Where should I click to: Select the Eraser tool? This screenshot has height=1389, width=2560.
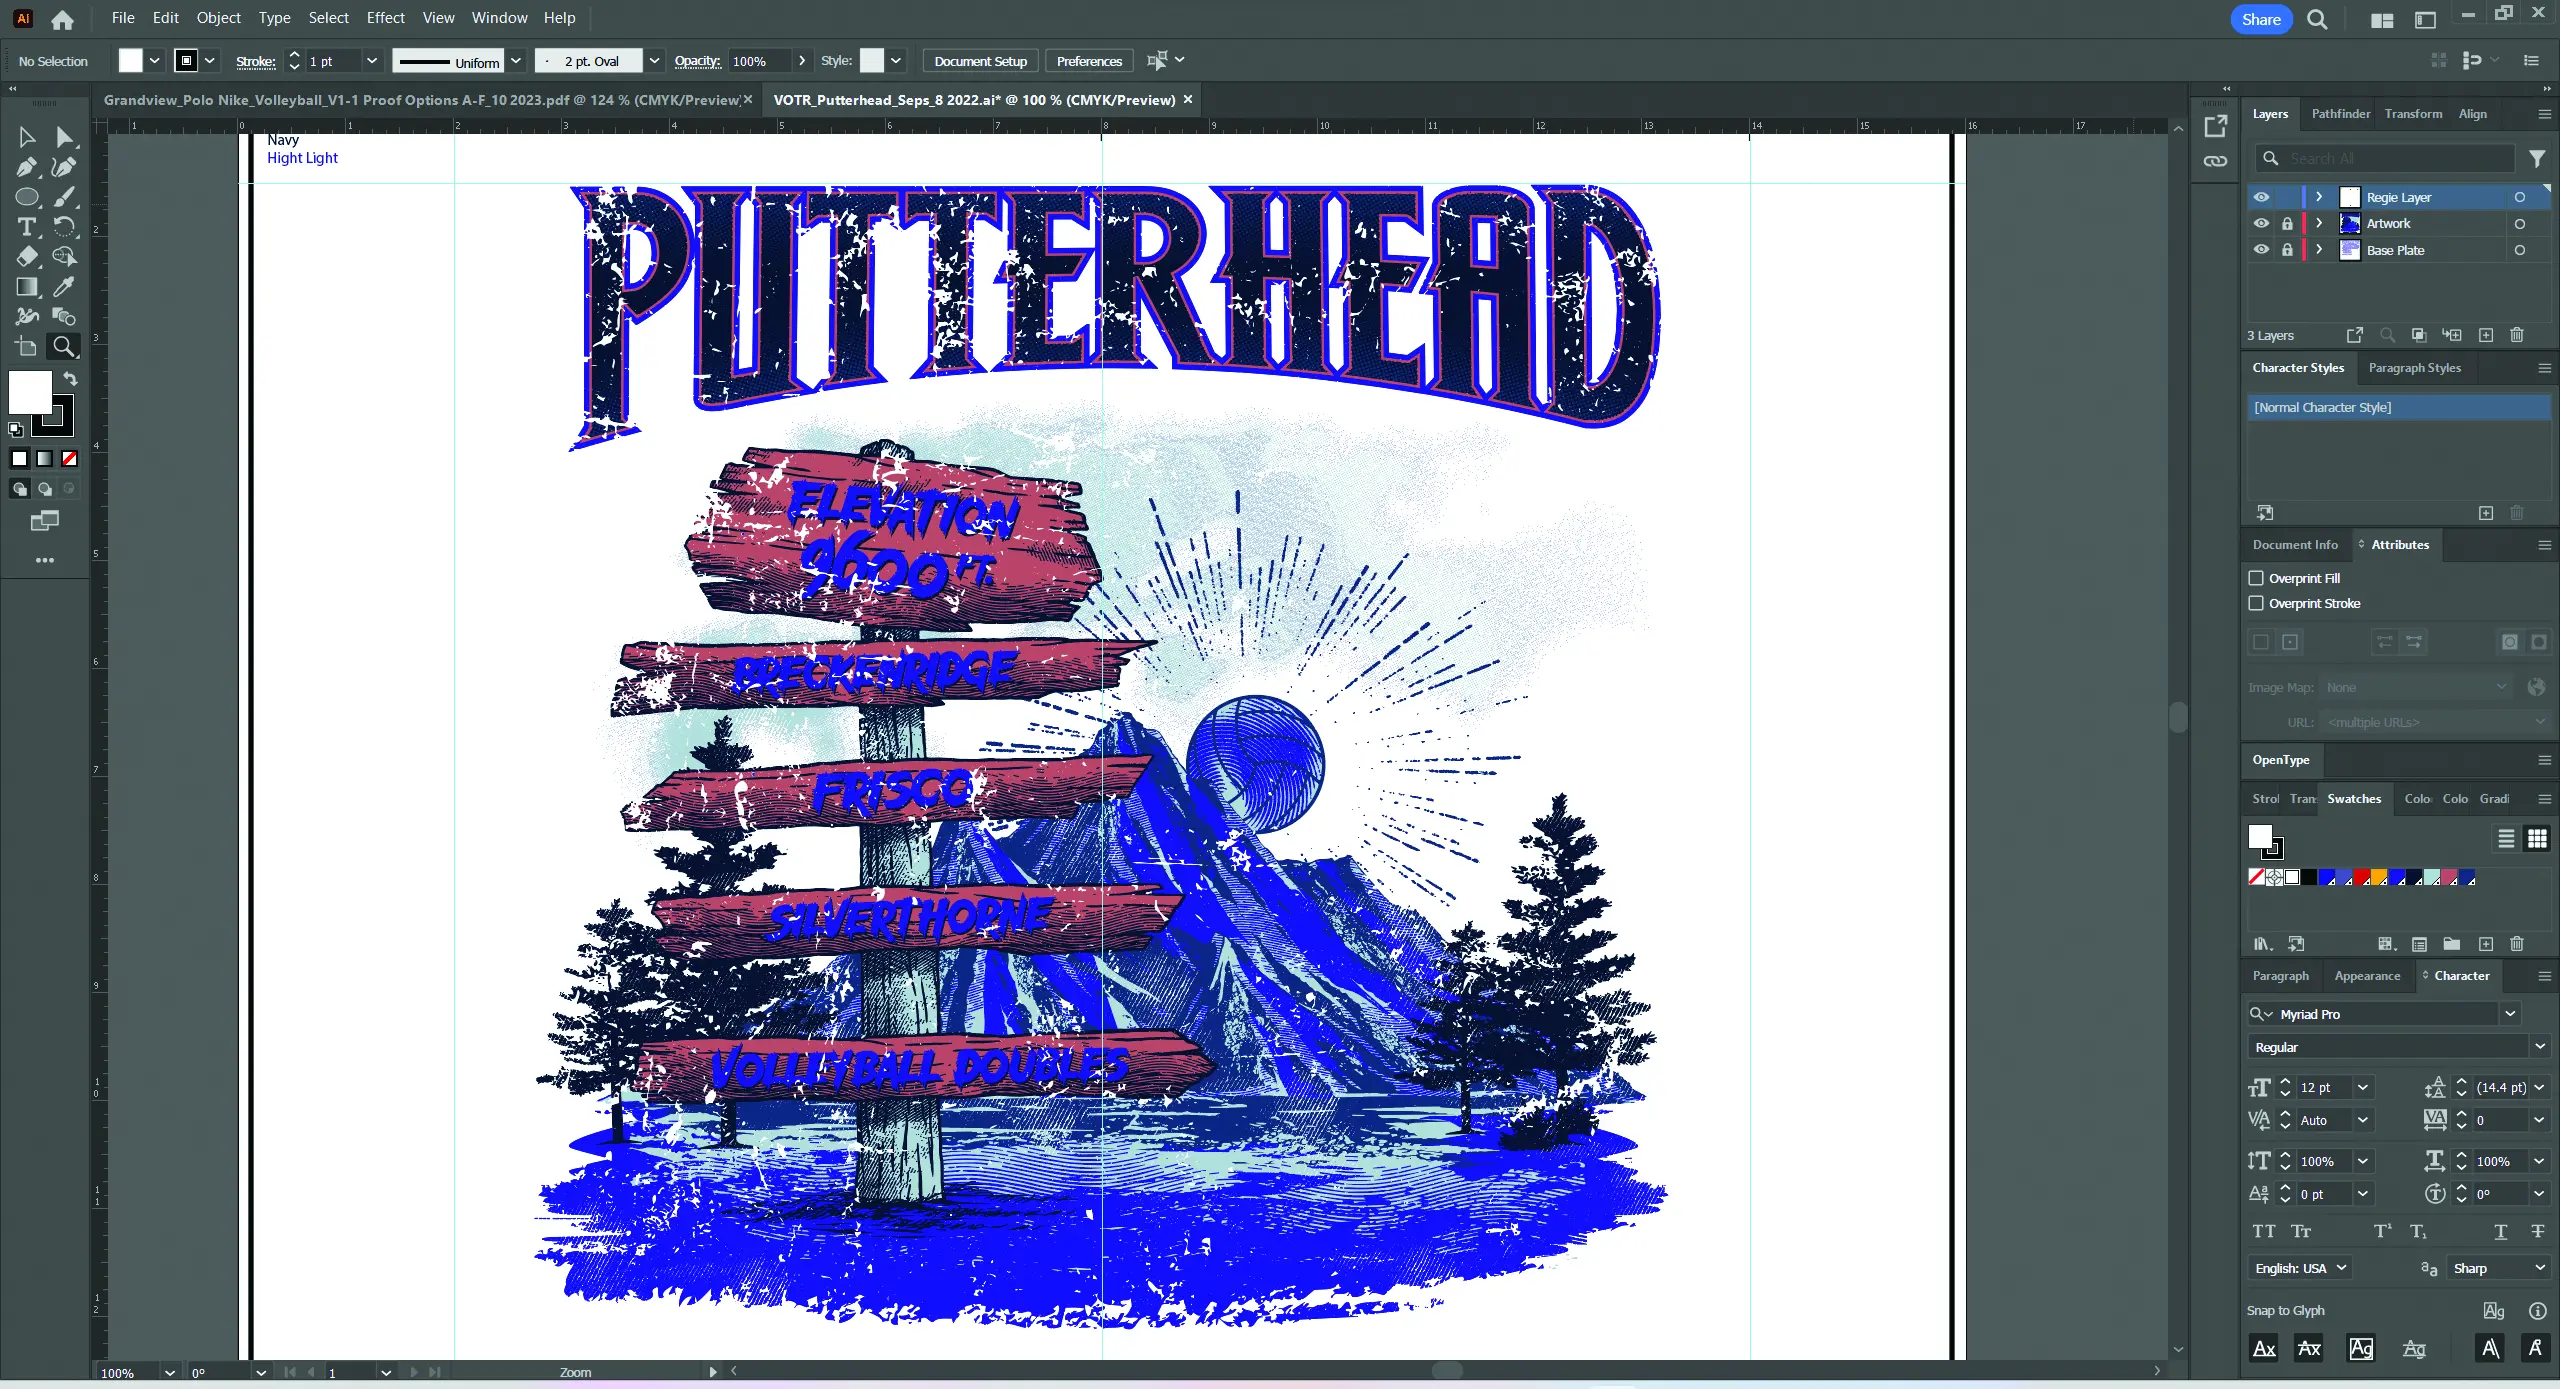(x=26, y=257)
